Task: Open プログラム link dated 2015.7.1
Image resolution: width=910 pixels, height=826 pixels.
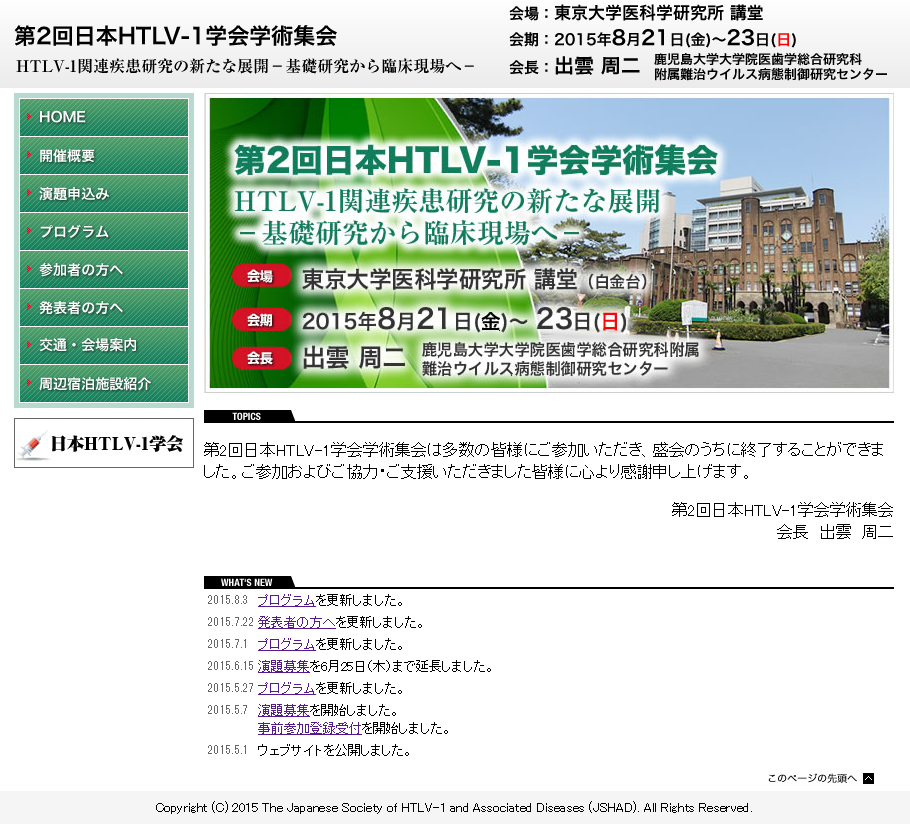Action: coord(286,644)
